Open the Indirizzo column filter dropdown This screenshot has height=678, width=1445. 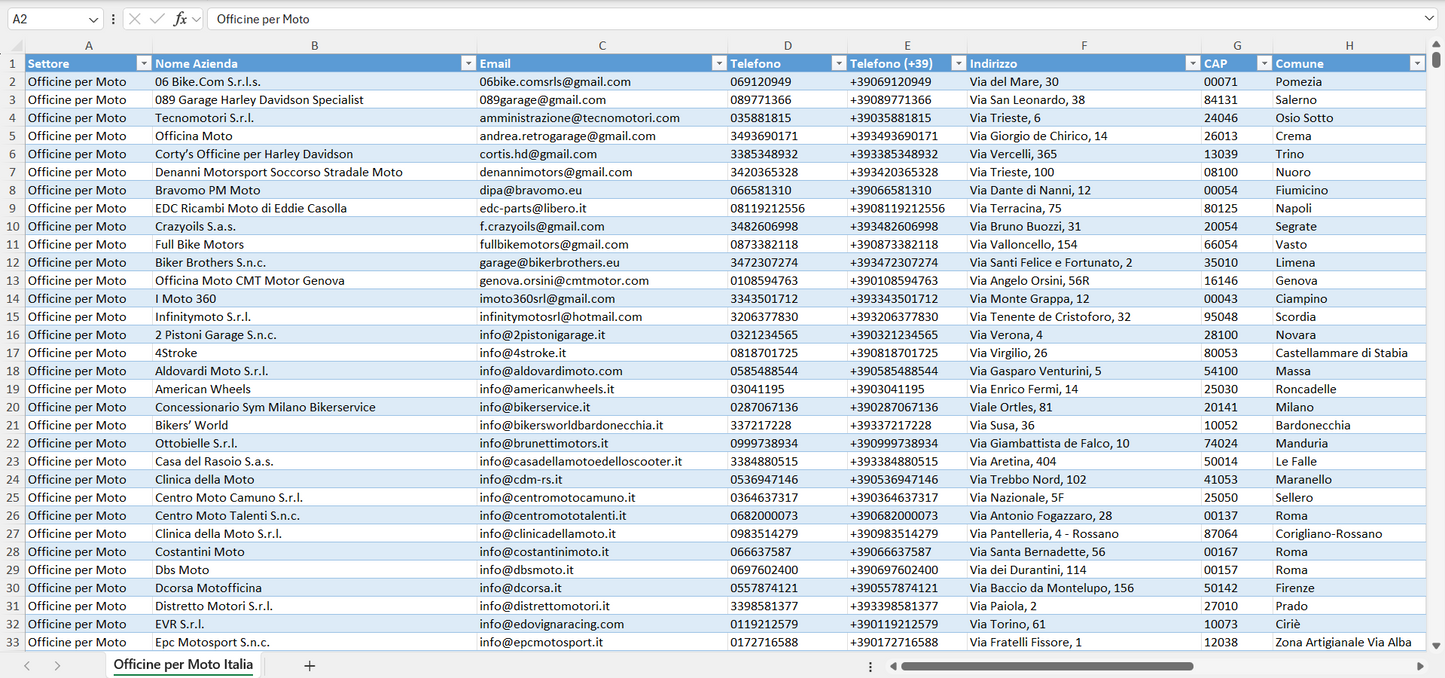pos(1192,63)
